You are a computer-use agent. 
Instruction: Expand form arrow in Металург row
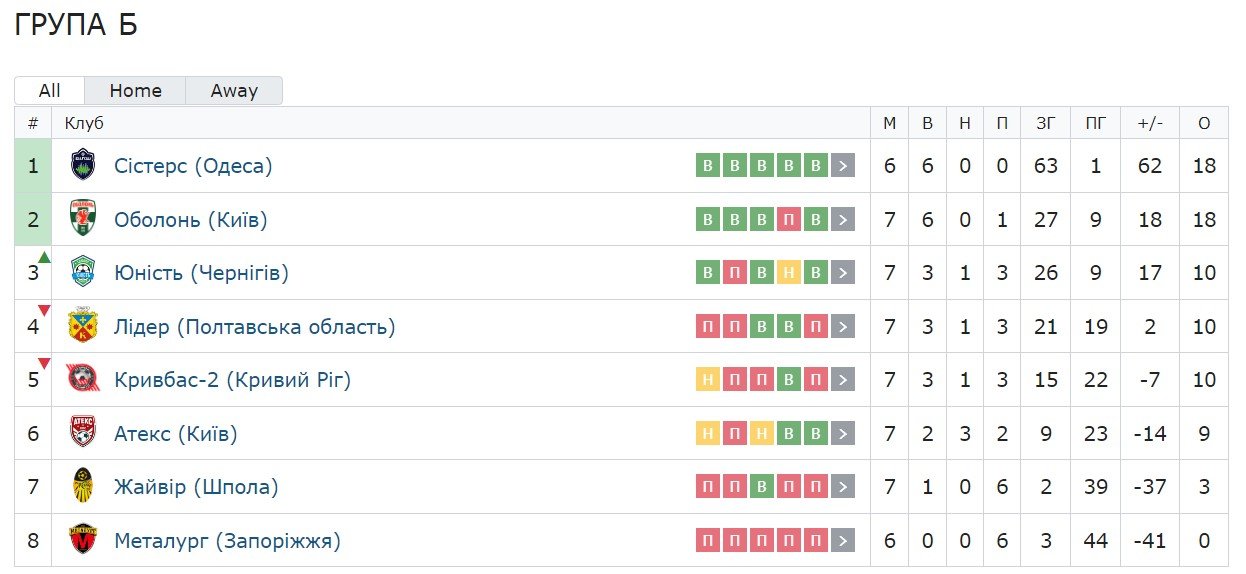844,541
